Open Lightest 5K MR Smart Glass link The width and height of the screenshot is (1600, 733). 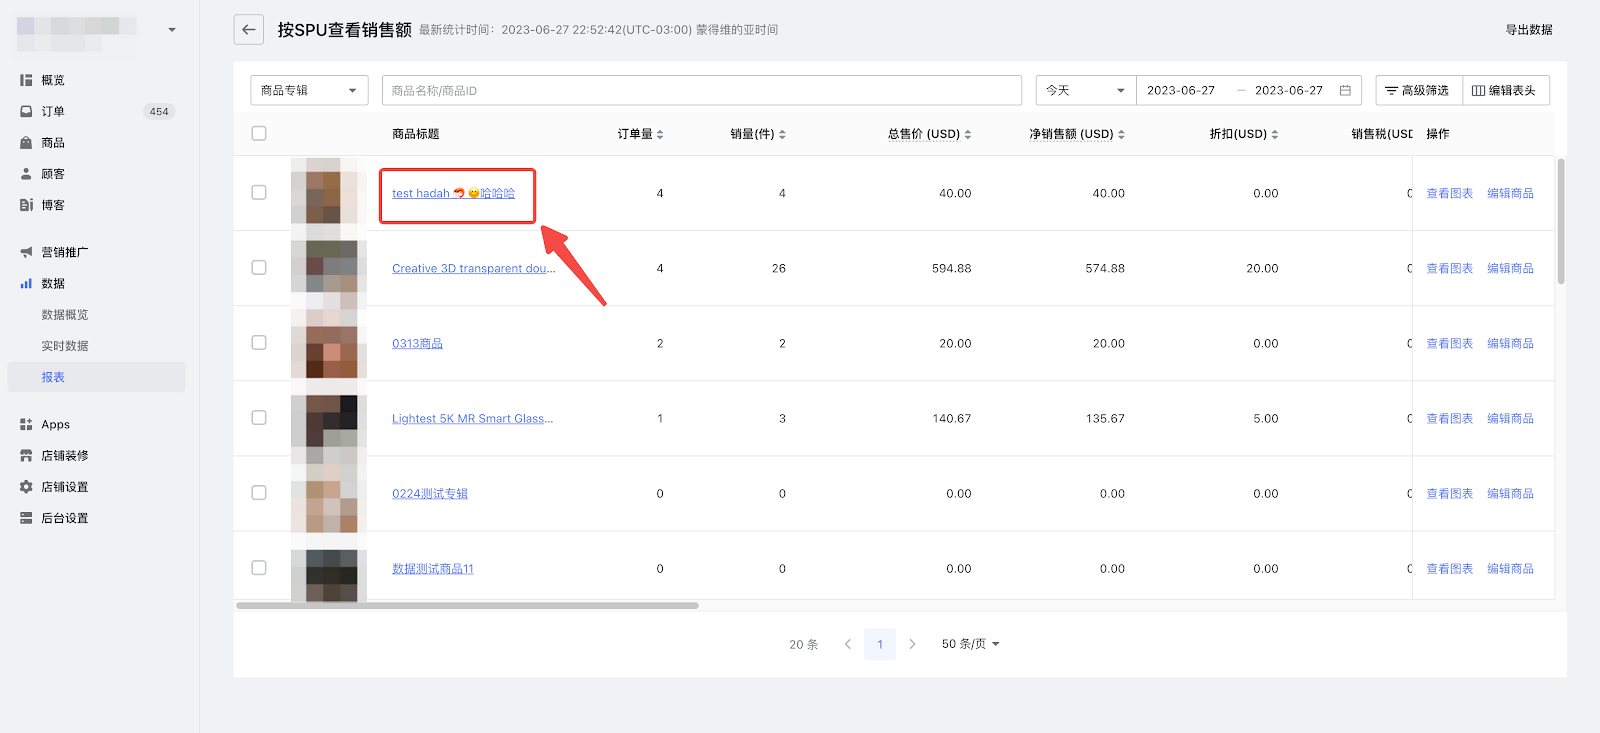tap(472, 418)
